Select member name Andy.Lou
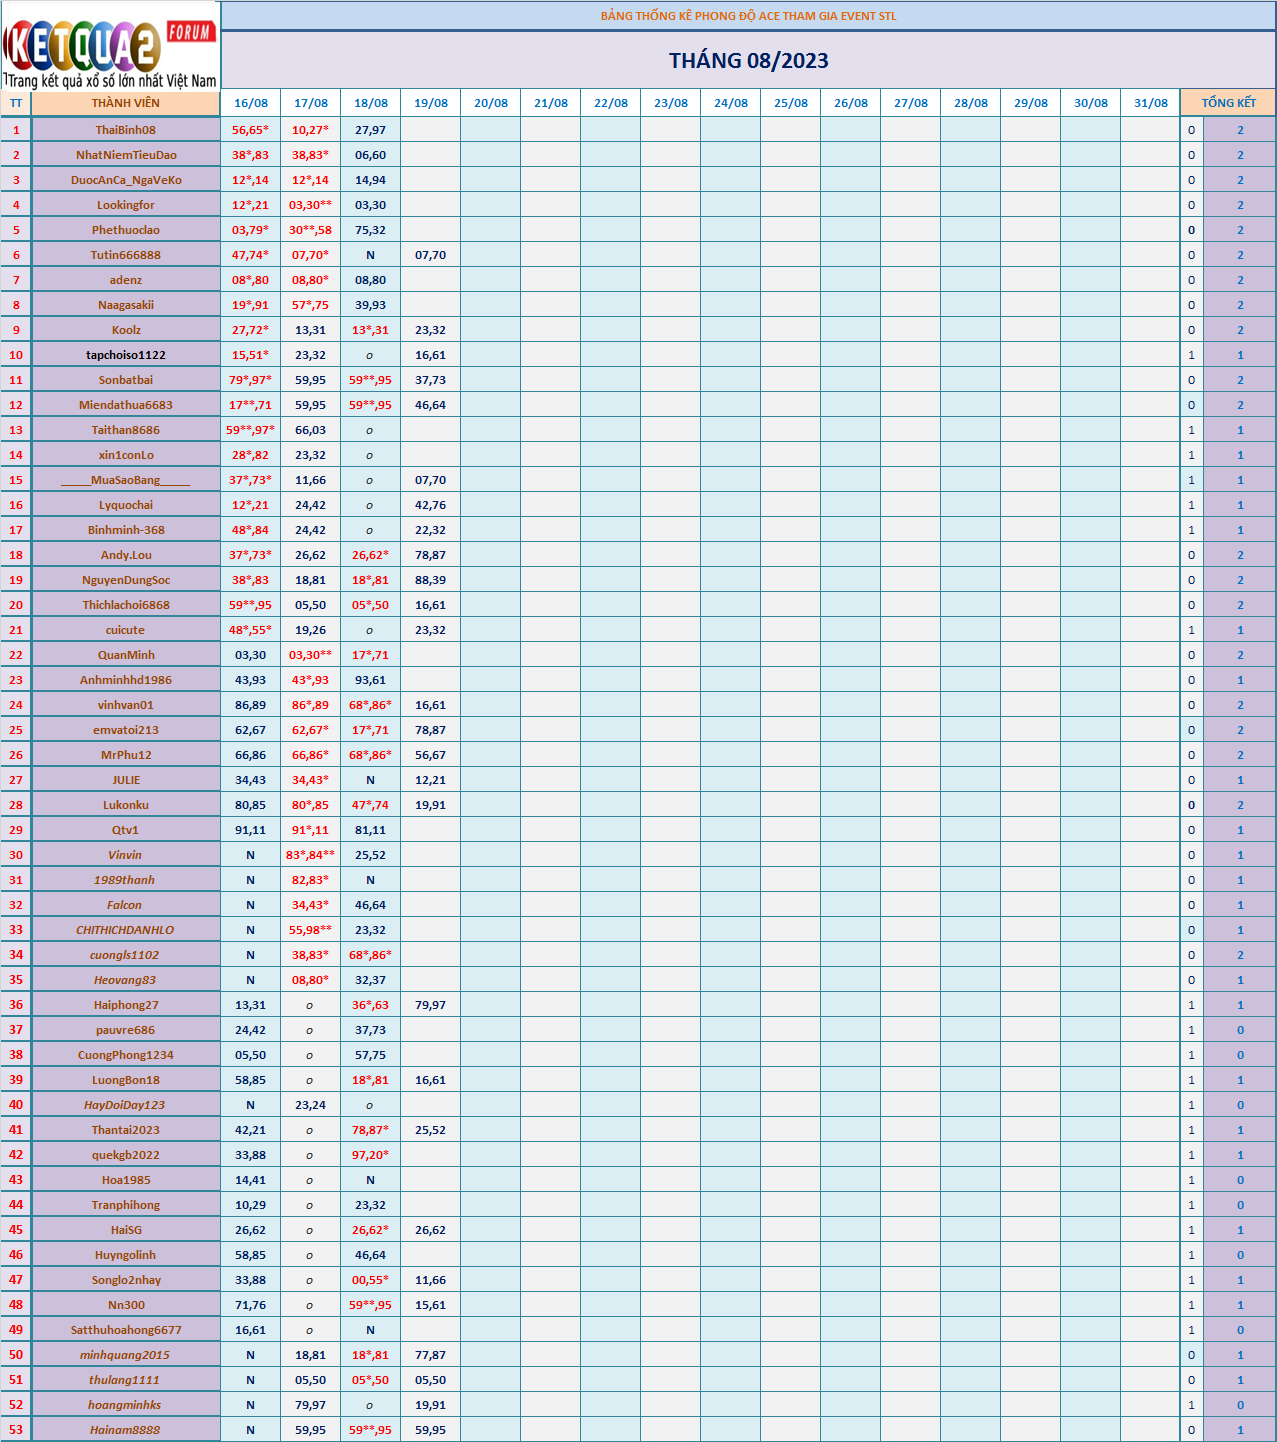Image resolution: width=1277 pixels, height=1442 pixels. click(126, 555)
